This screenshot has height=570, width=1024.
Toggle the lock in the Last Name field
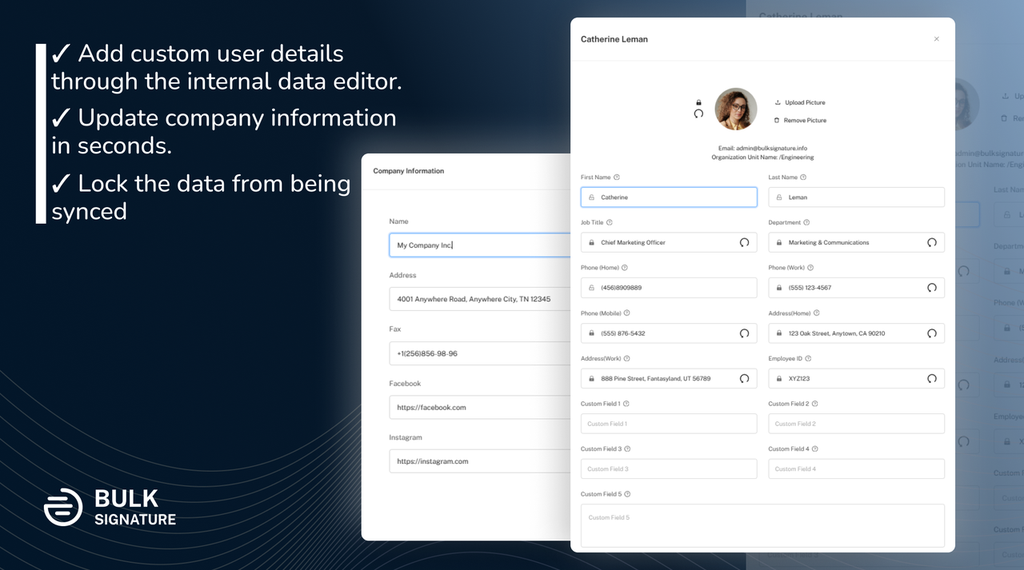coord(779,197)
